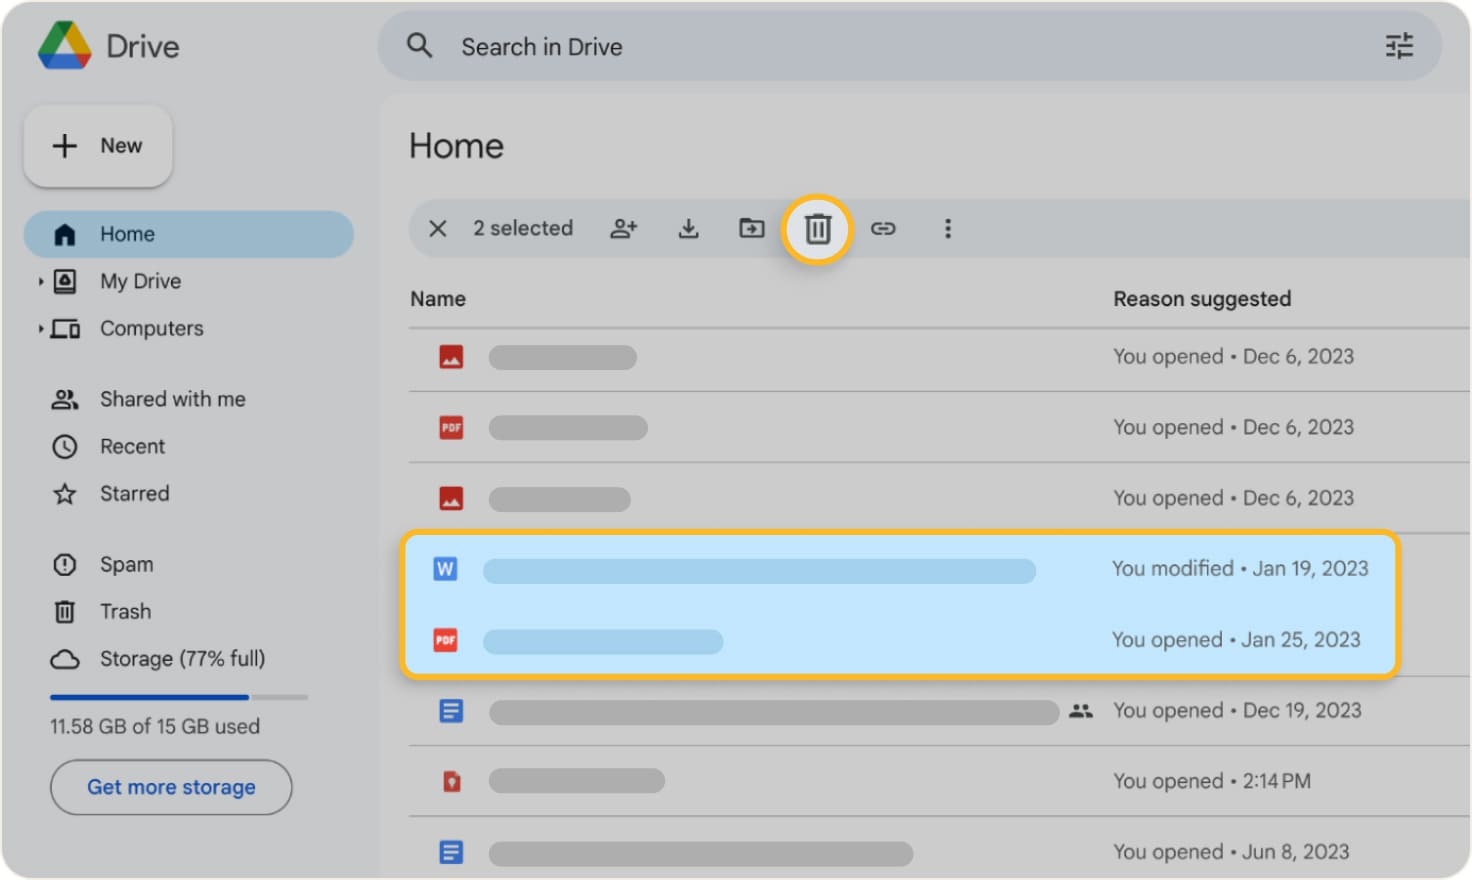Open advanced search options icon
Image resolution: width=1472 pixels, height=880 pixels.
(x=1399, y=46)
